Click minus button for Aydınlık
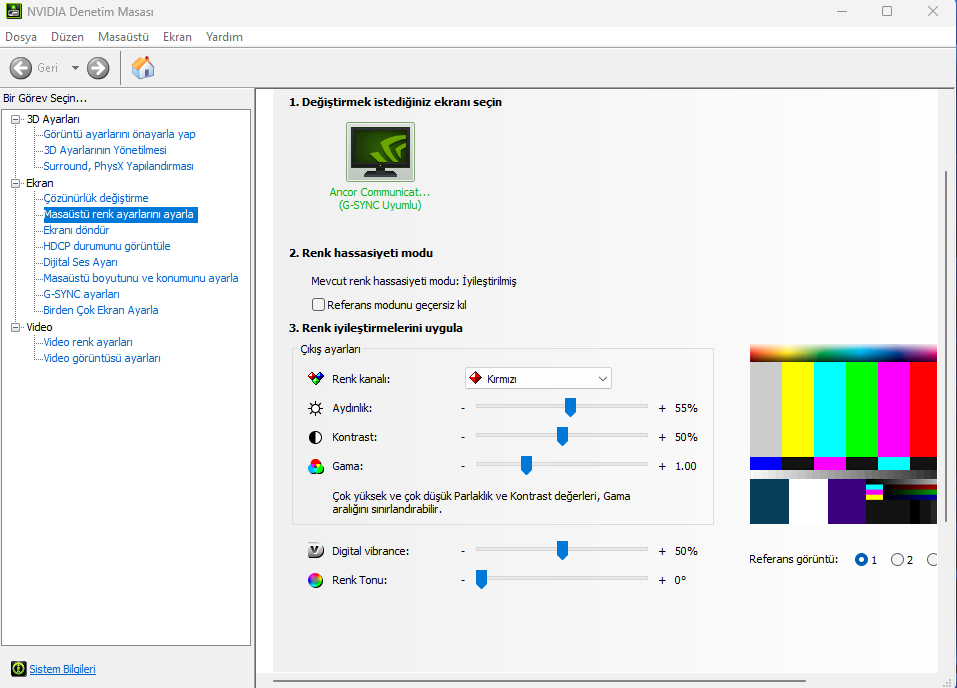The height and width of the screenshot is (688, 957). tap(463, 408)
